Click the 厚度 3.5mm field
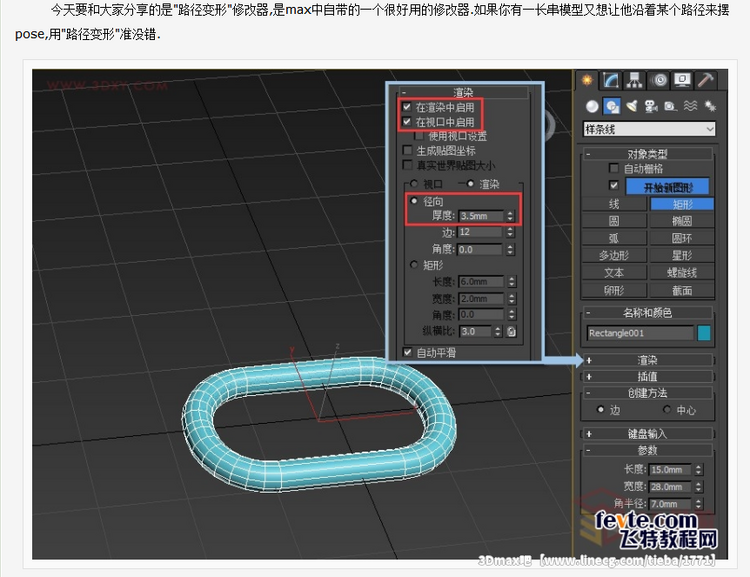This screenshot has height=577, width=750. (x=481, y=216)
